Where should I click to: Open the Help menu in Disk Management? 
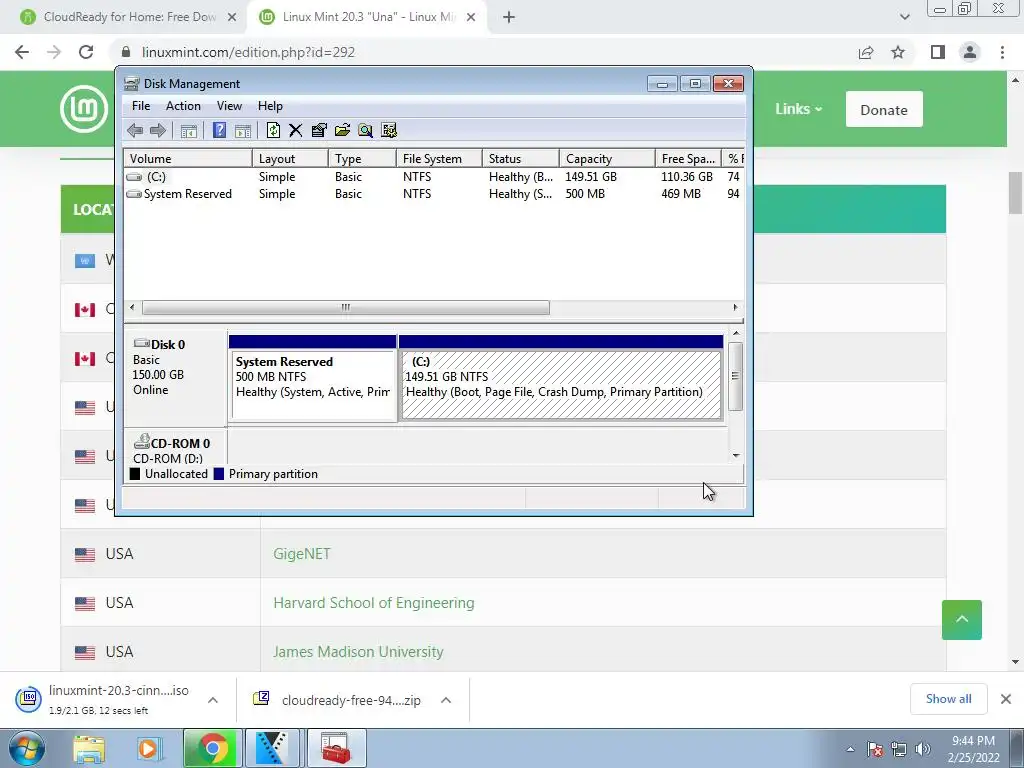270,106
